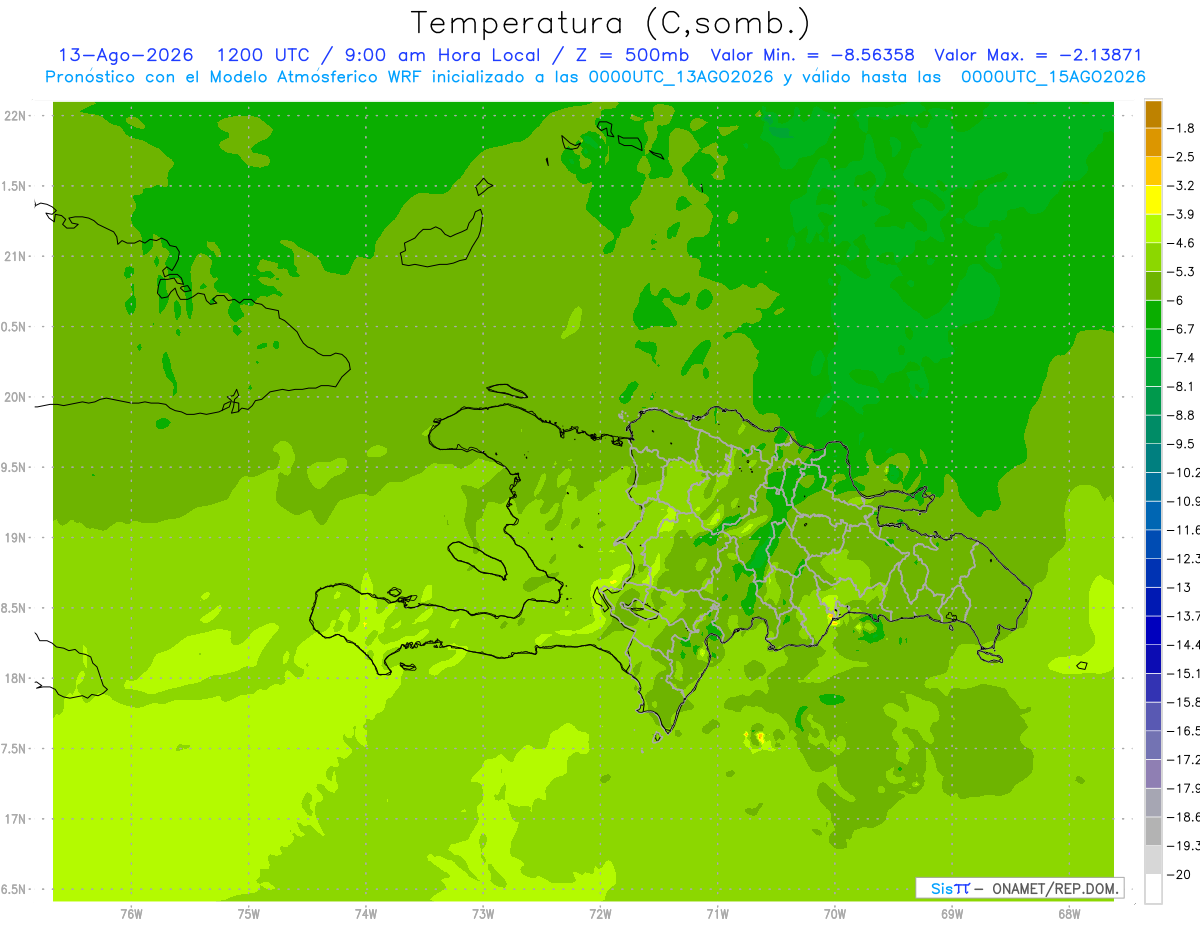Select the '0000UTC_15AGO2026' valid-until time
The width and height of the screenshot is (1200, 927).
click(1053, 77)
